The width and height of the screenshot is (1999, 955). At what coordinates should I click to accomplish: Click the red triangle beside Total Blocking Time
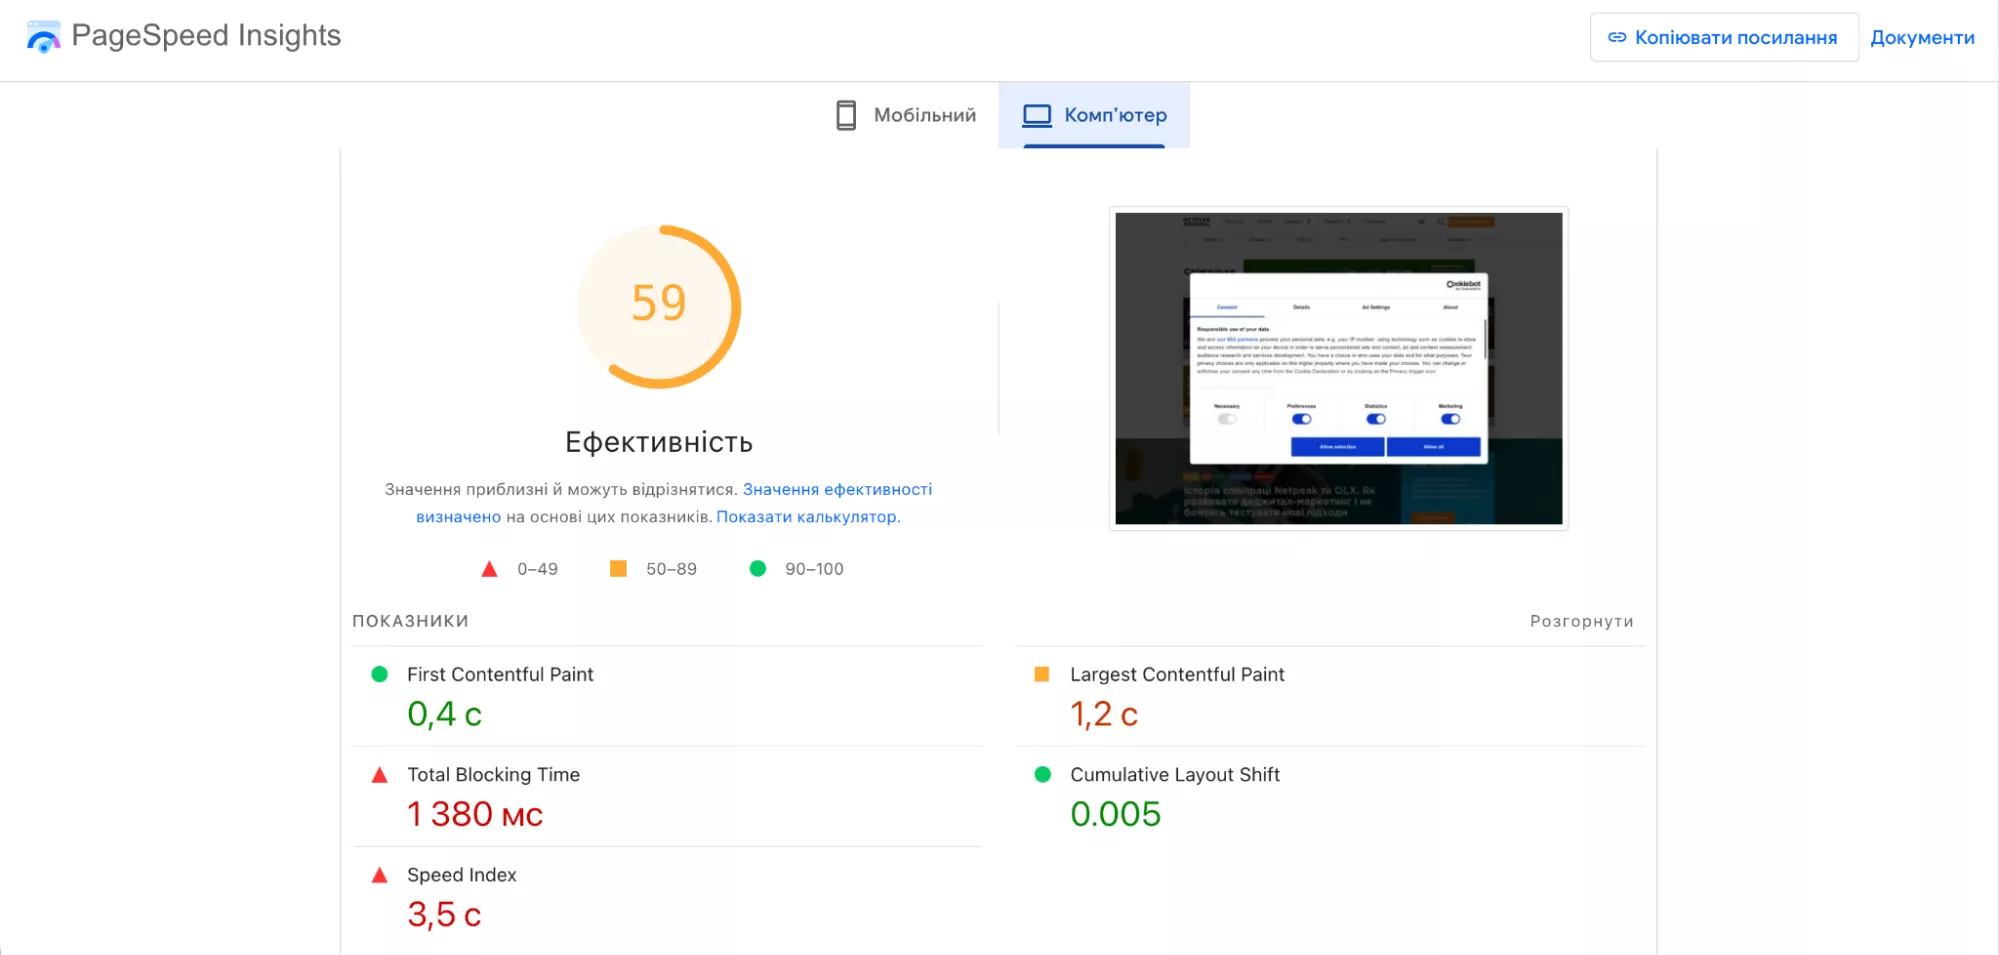point(379,774)
